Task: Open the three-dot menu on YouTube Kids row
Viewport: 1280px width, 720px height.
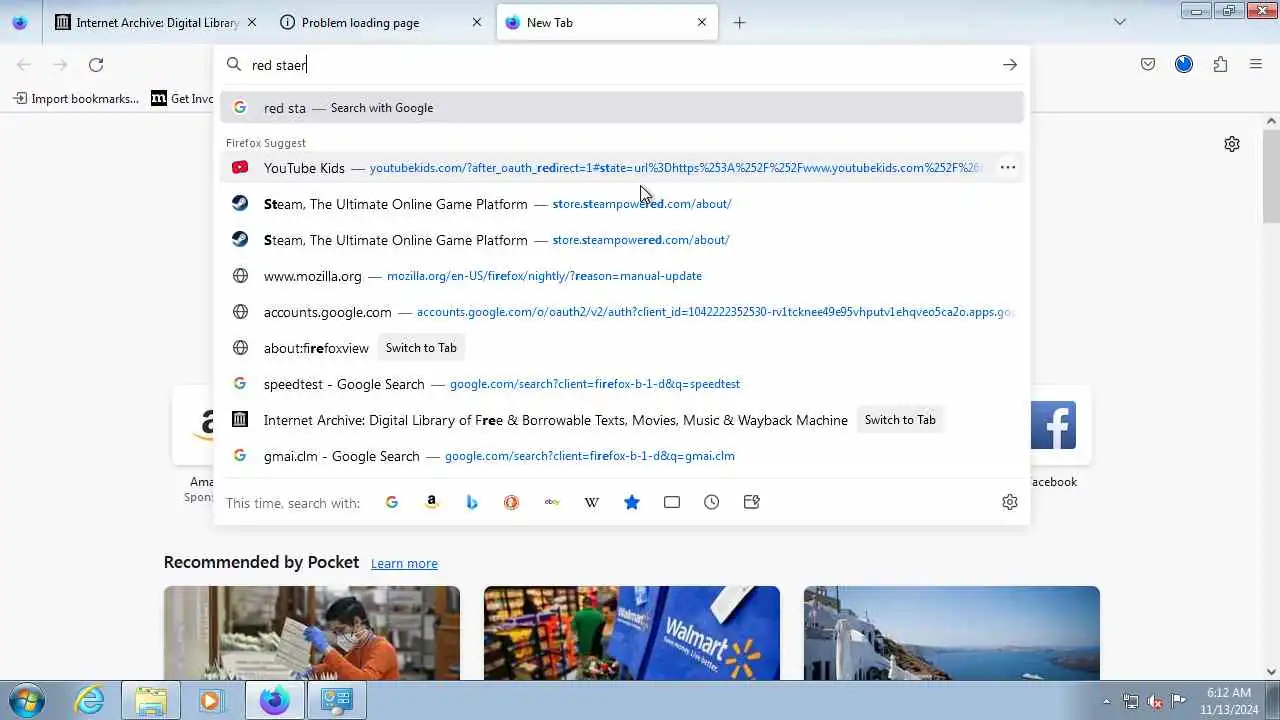Action: pyautogui.click(x=1008, y=168)
